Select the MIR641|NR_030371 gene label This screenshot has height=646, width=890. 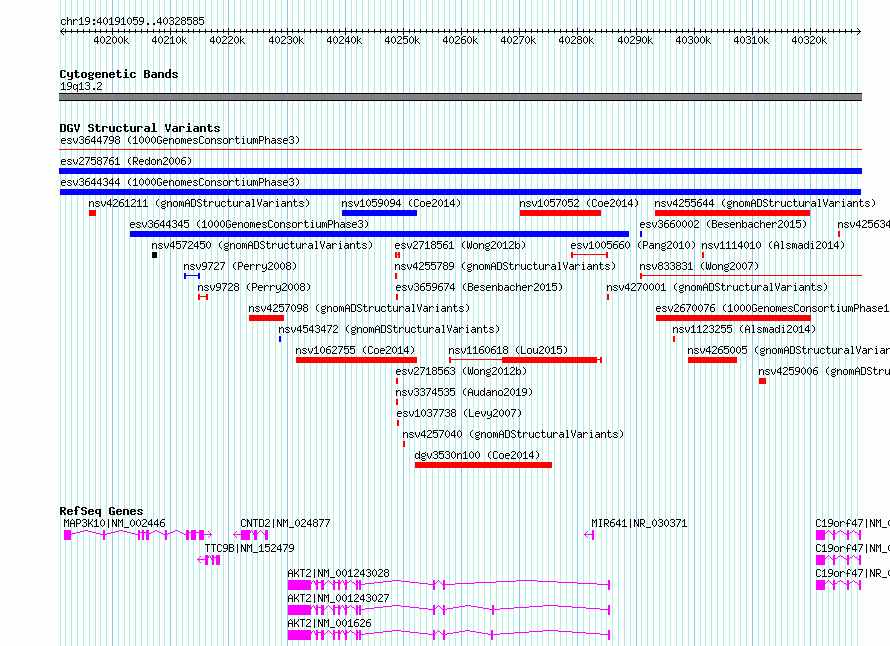click(639, 523)
